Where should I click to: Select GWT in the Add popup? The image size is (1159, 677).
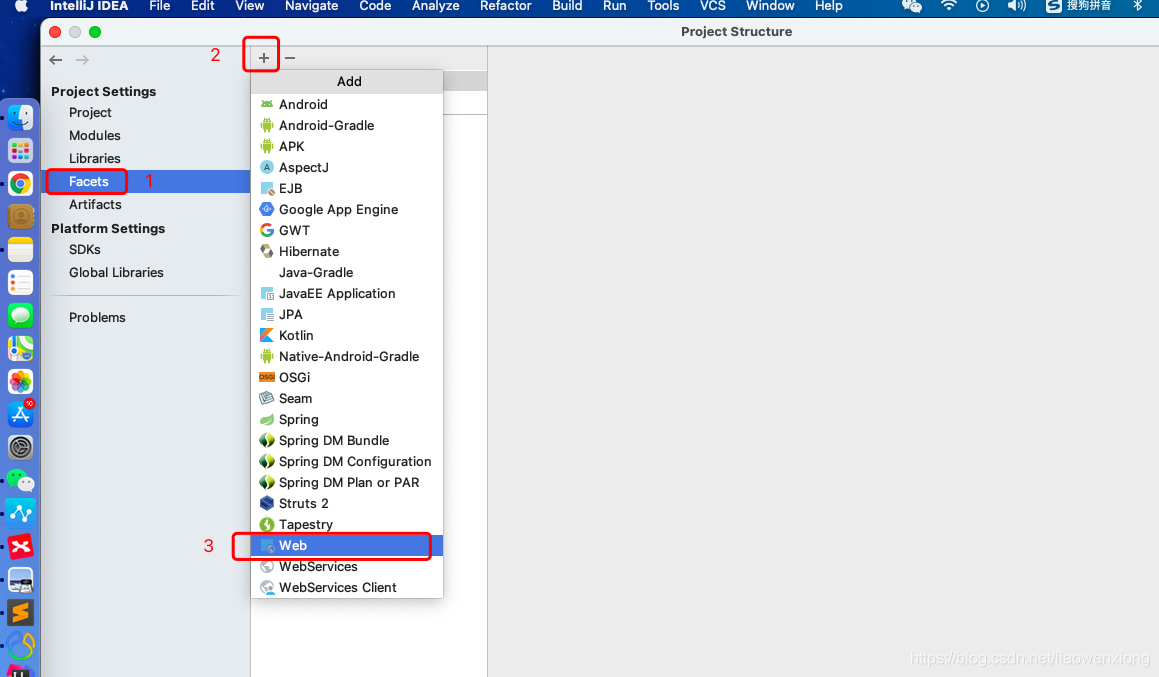347,231
